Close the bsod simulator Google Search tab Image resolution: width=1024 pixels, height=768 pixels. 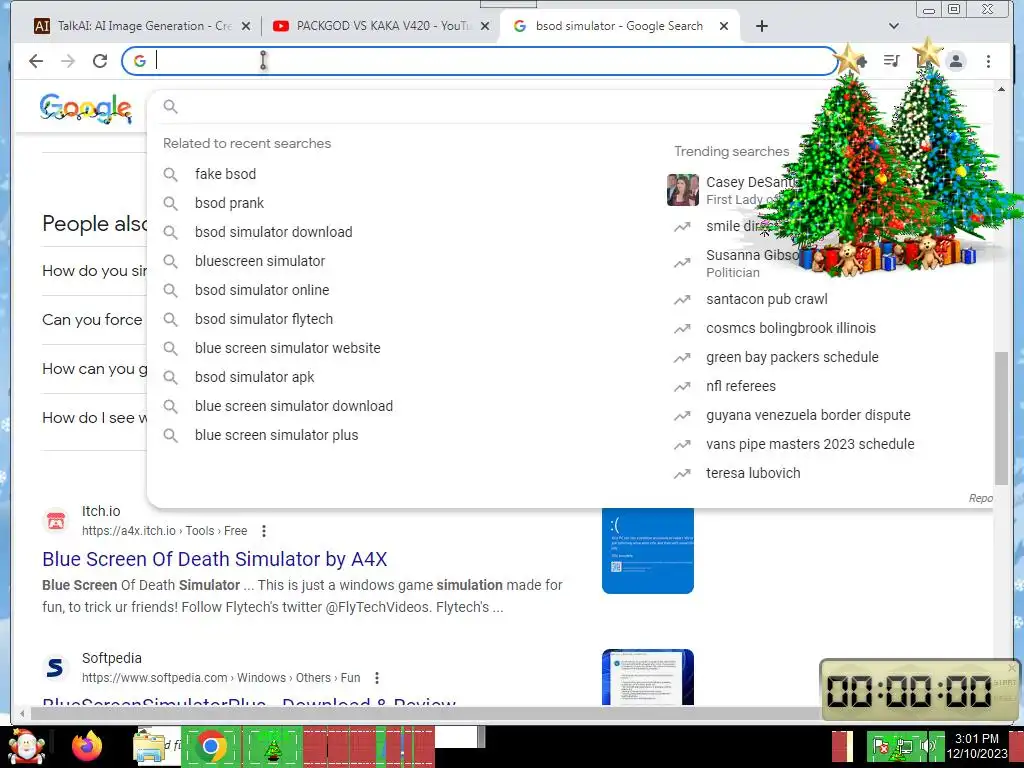click(x=724, y=26)
